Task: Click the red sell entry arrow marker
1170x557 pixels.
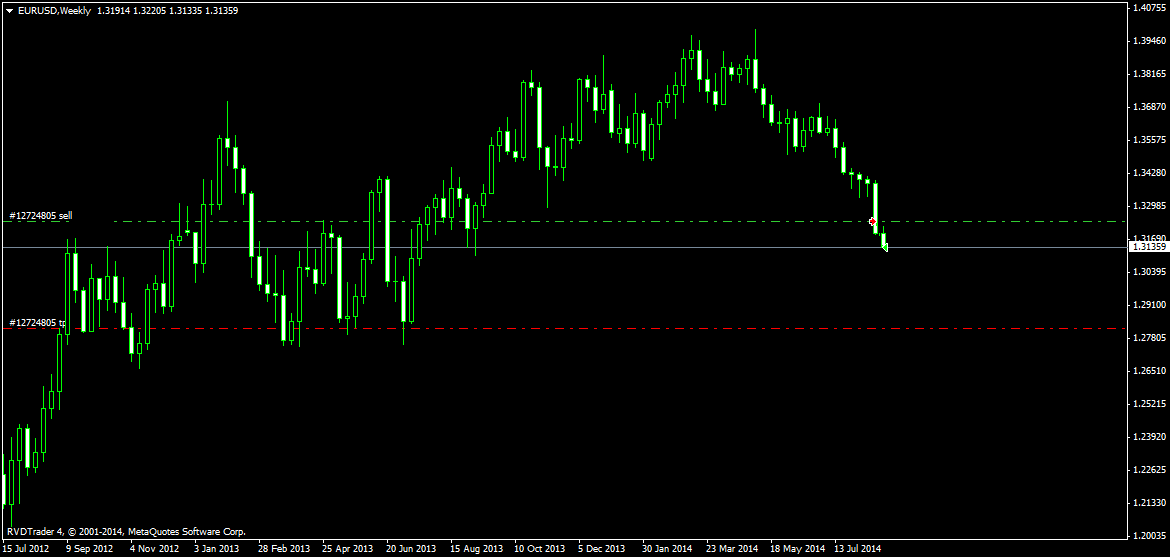Action: tap(873, 221)
